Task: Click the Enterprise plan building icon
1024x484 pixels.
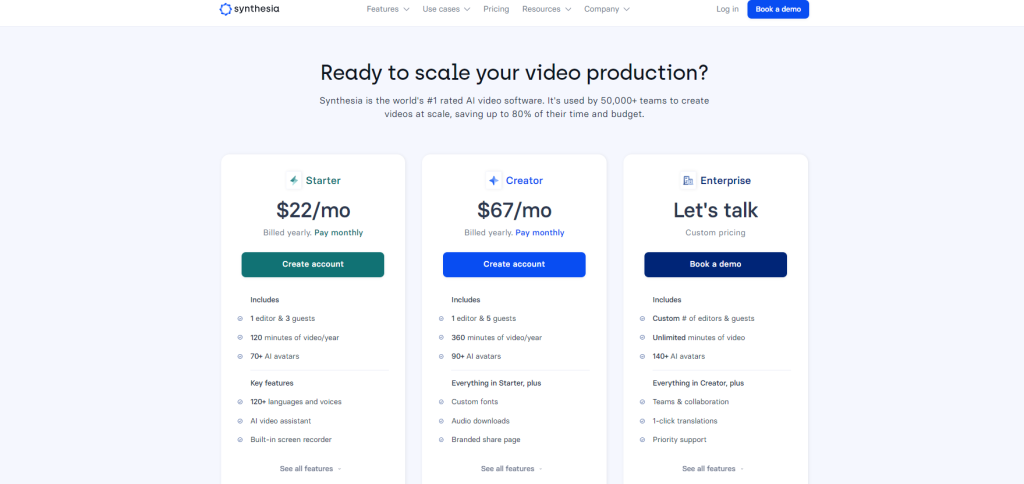Action: click(x=688, y=180)
